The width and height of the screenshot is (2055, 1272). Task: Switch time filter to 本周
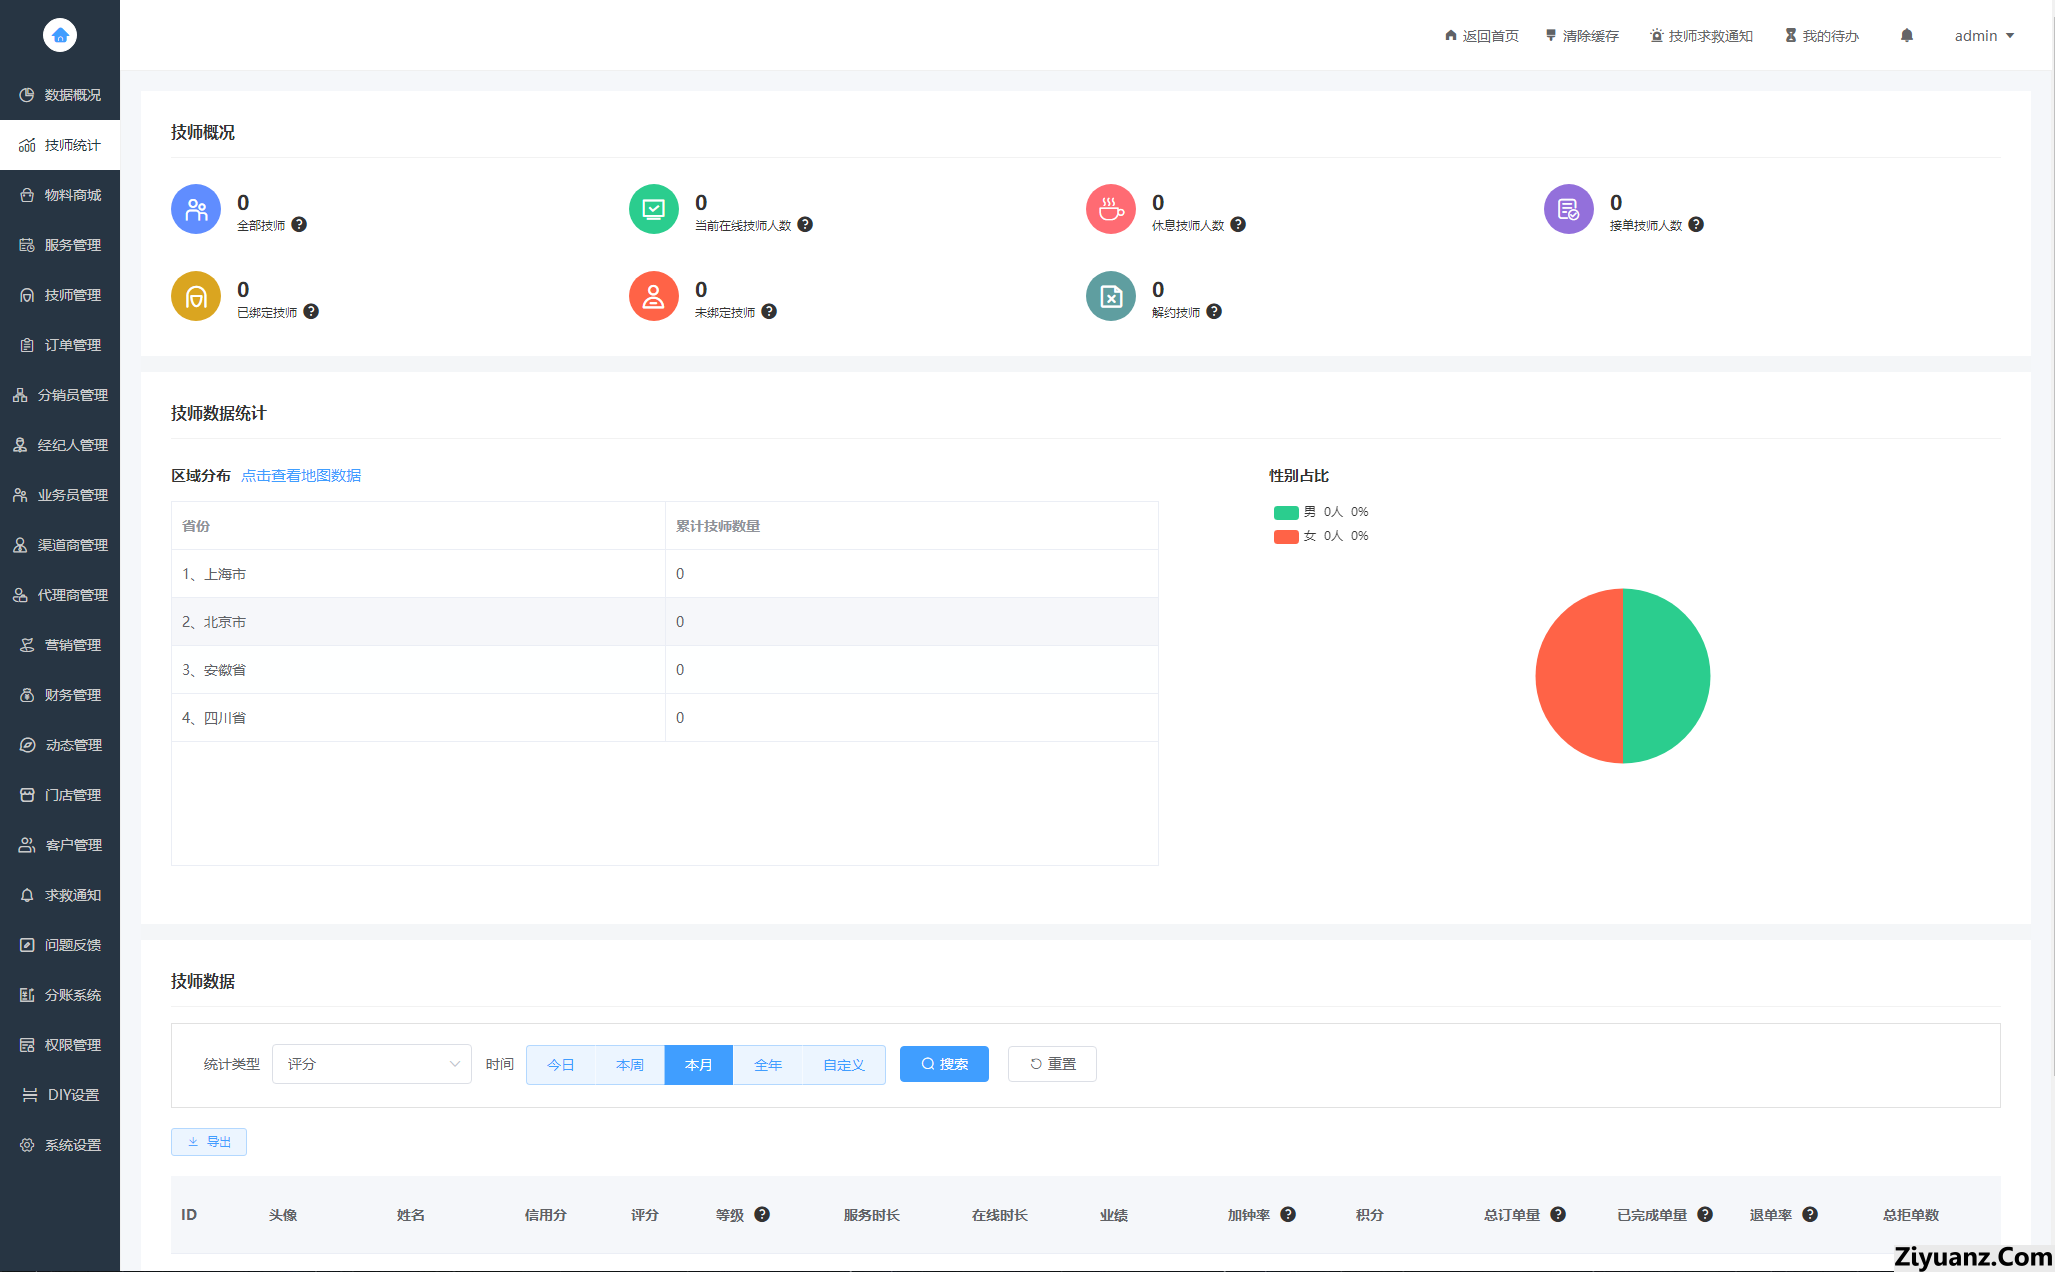click(x=629, y=1065)
